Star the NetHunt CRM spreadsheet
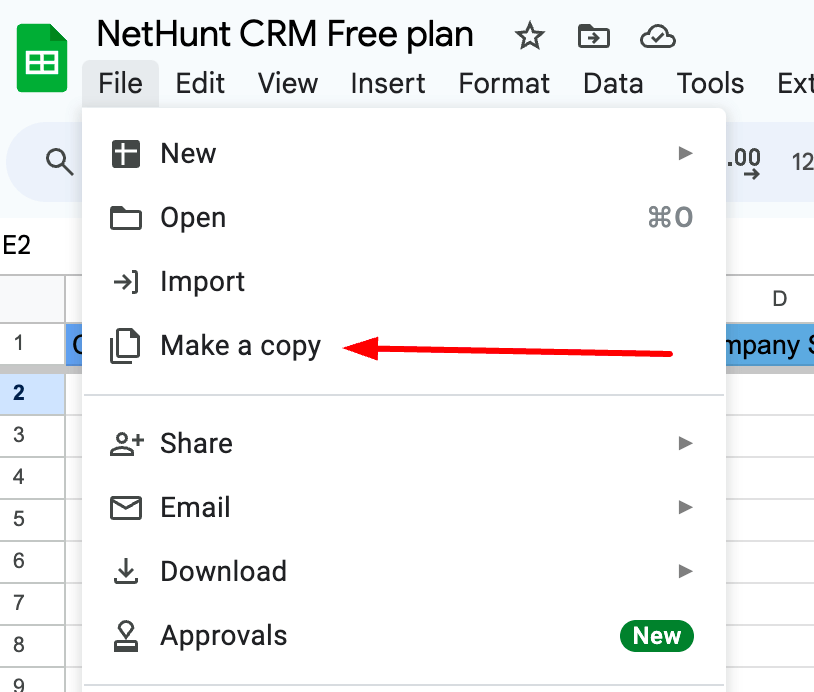Image resolution: width=814 pixels, height=692 pixels. (x=529, y=36)
